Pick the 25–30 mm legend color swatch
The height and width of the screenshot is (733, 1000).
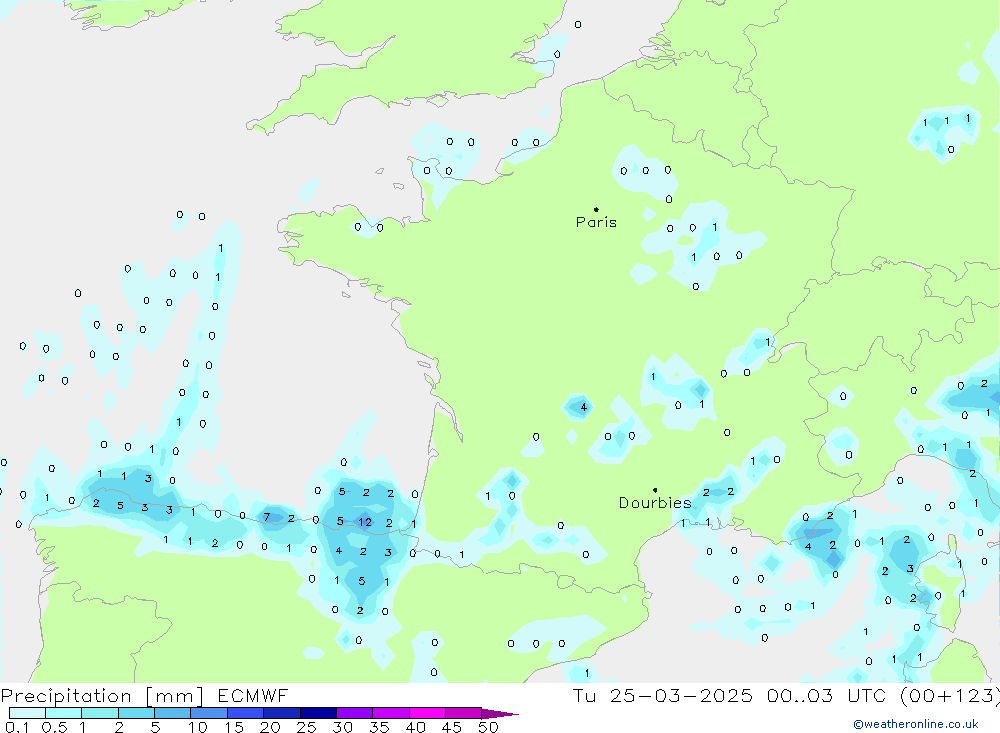pos(318,713)
